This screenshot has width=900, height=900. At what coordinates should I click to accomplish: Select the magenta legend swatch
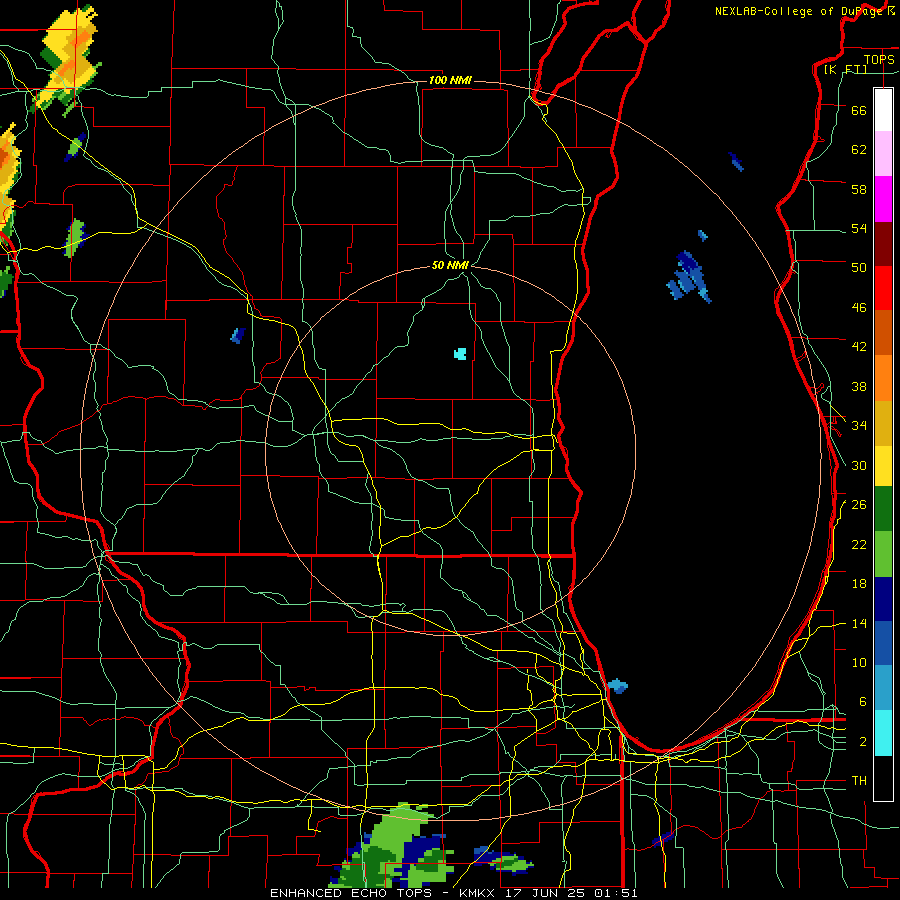pos(883,199)
